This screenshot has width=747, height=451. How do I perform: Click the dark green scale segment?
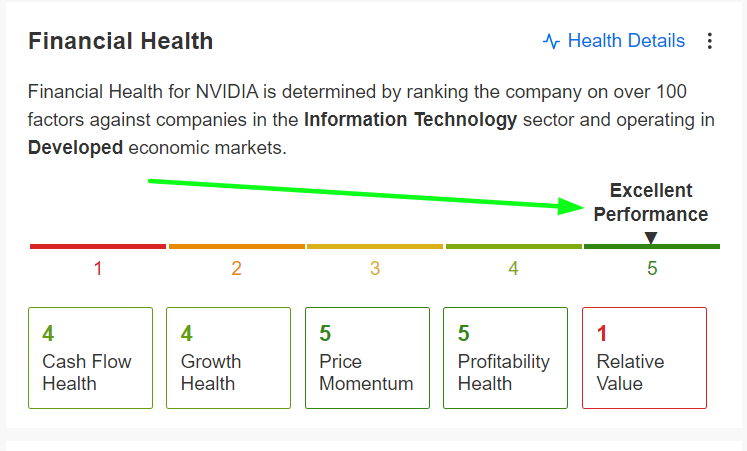(x=652, y=246)
